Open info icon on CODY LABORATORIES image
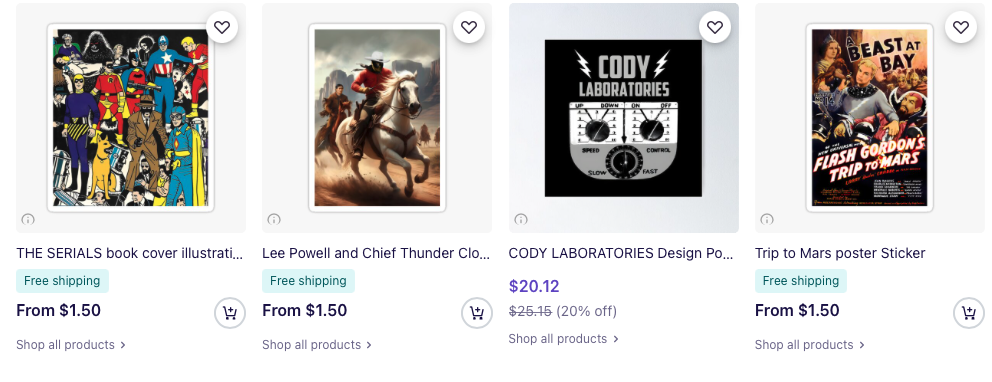This screenshot has width=992, height=382. pyautogui.click(x=521, y=219)
